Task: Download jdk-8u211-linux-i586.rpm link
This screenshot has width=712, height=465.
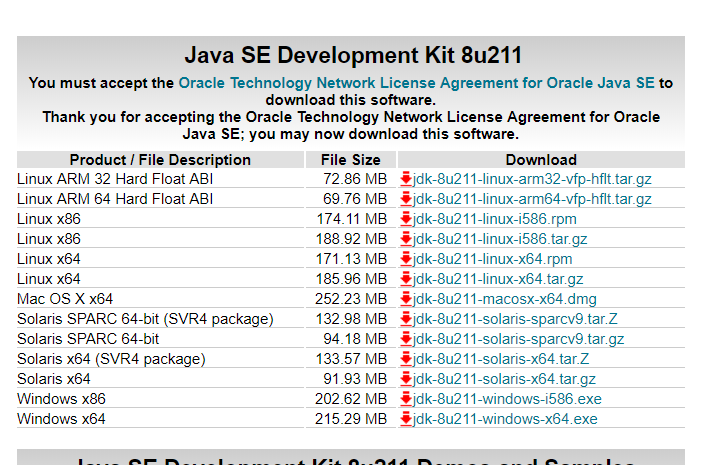Action: (x=494, y=219)
